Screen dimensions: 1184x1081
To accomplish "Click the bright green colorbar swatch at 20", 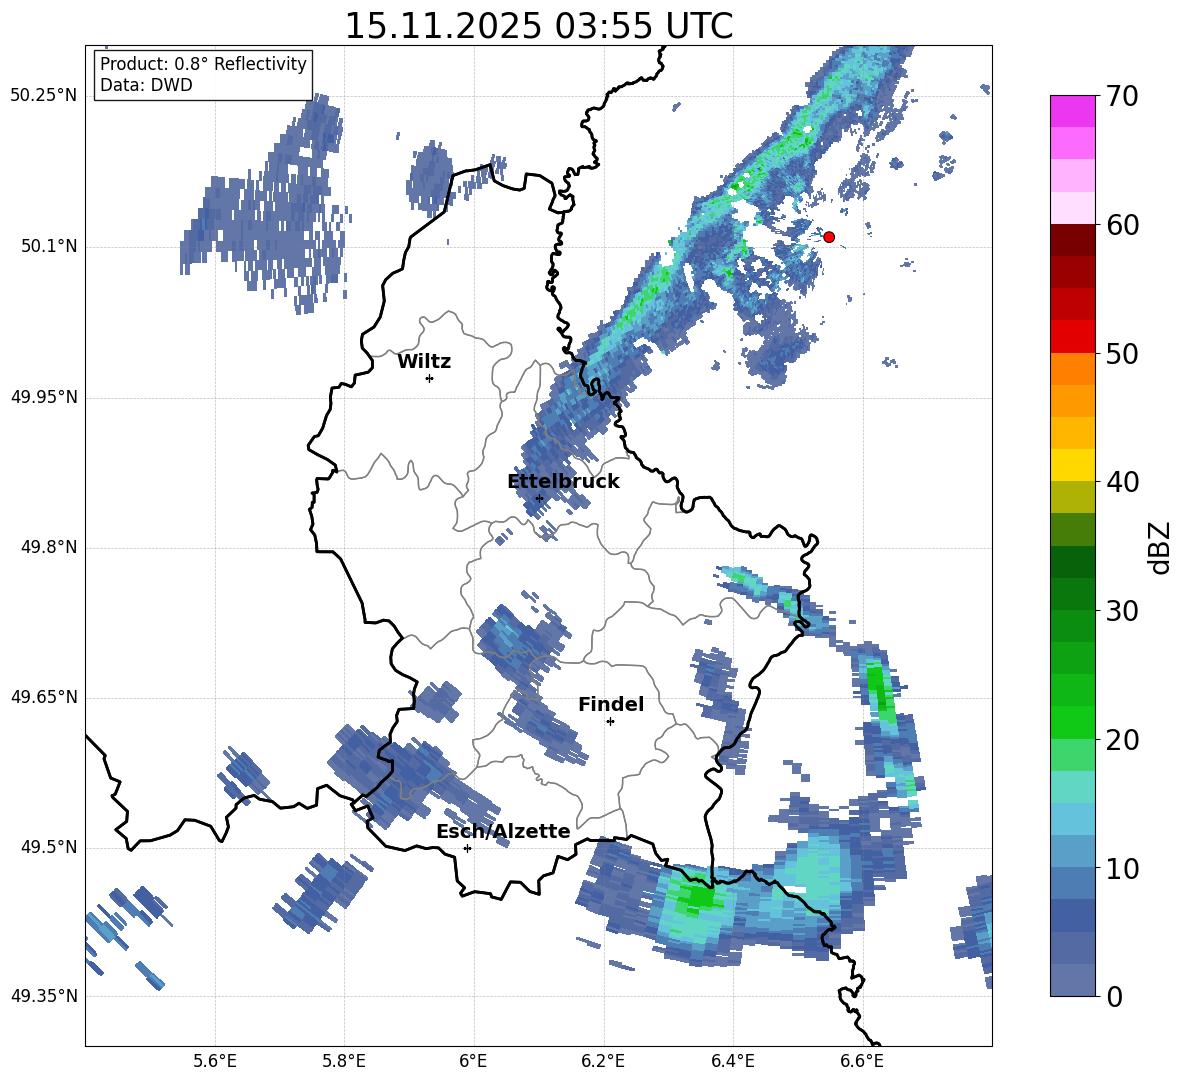I will click(1072, 723).
